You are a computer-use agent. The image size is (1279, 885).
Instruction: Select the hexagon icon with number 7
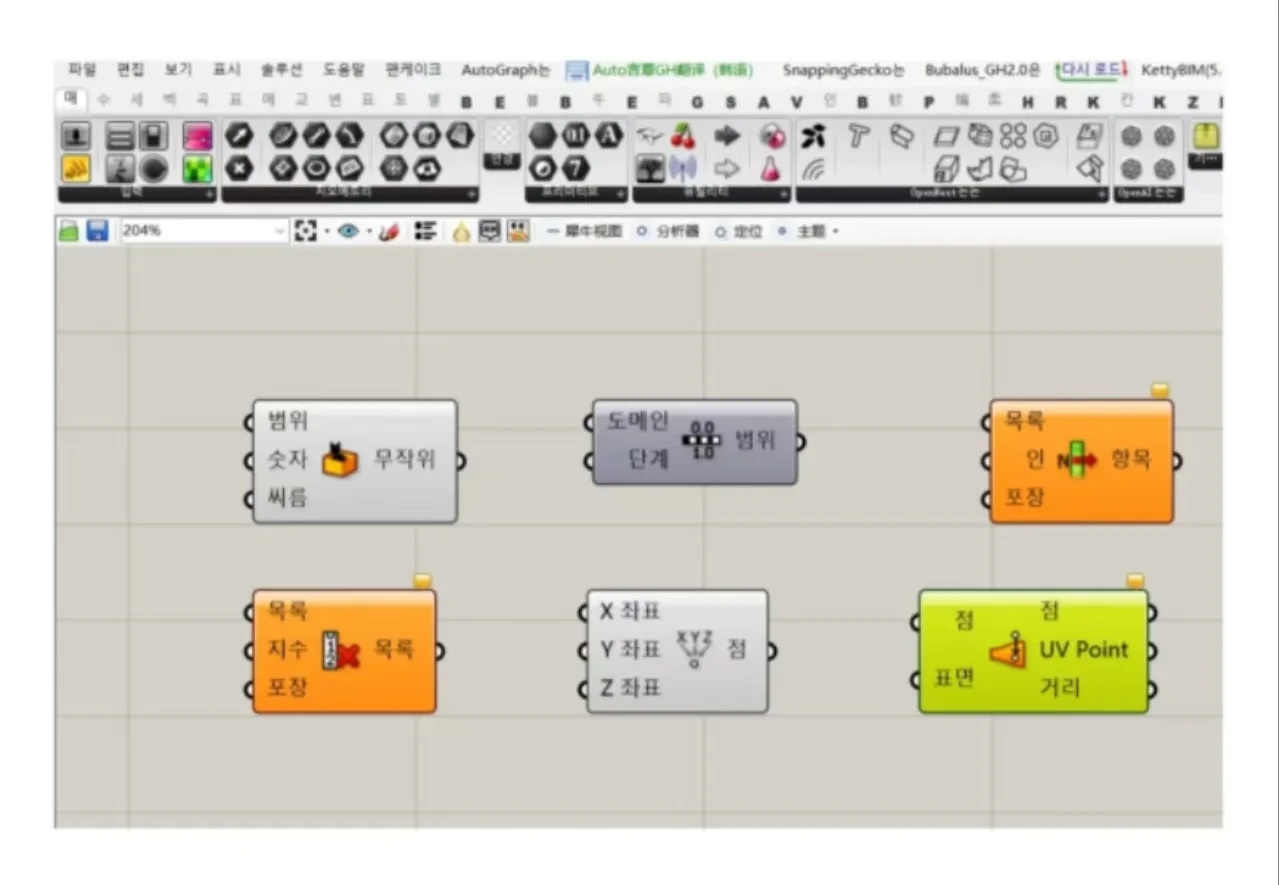pos(577,168)
